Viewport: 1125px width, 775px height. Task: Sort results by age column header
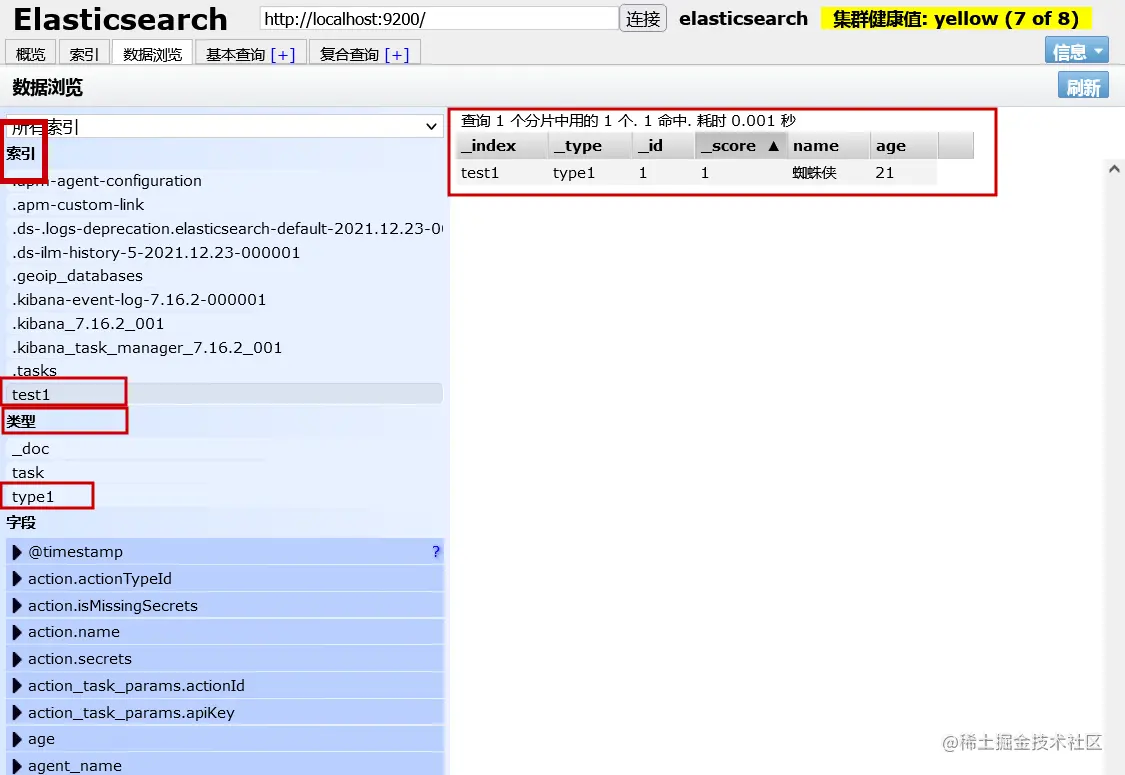(904, 146)
